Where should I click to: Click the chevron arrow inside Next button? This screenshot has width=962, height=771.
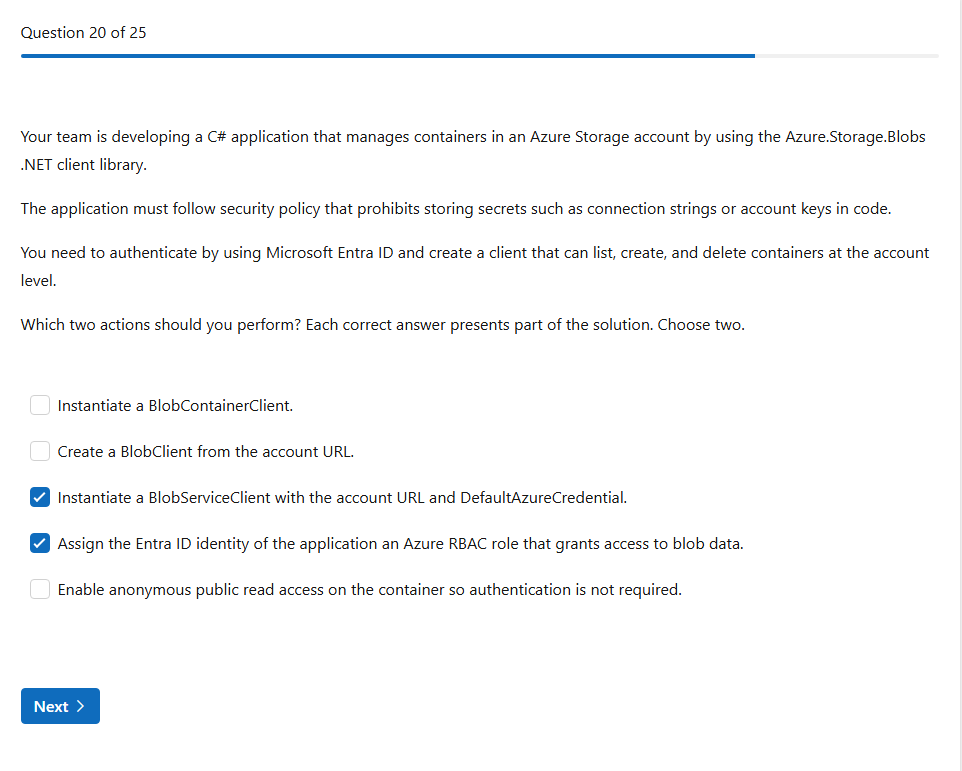(x=81, y=706)
